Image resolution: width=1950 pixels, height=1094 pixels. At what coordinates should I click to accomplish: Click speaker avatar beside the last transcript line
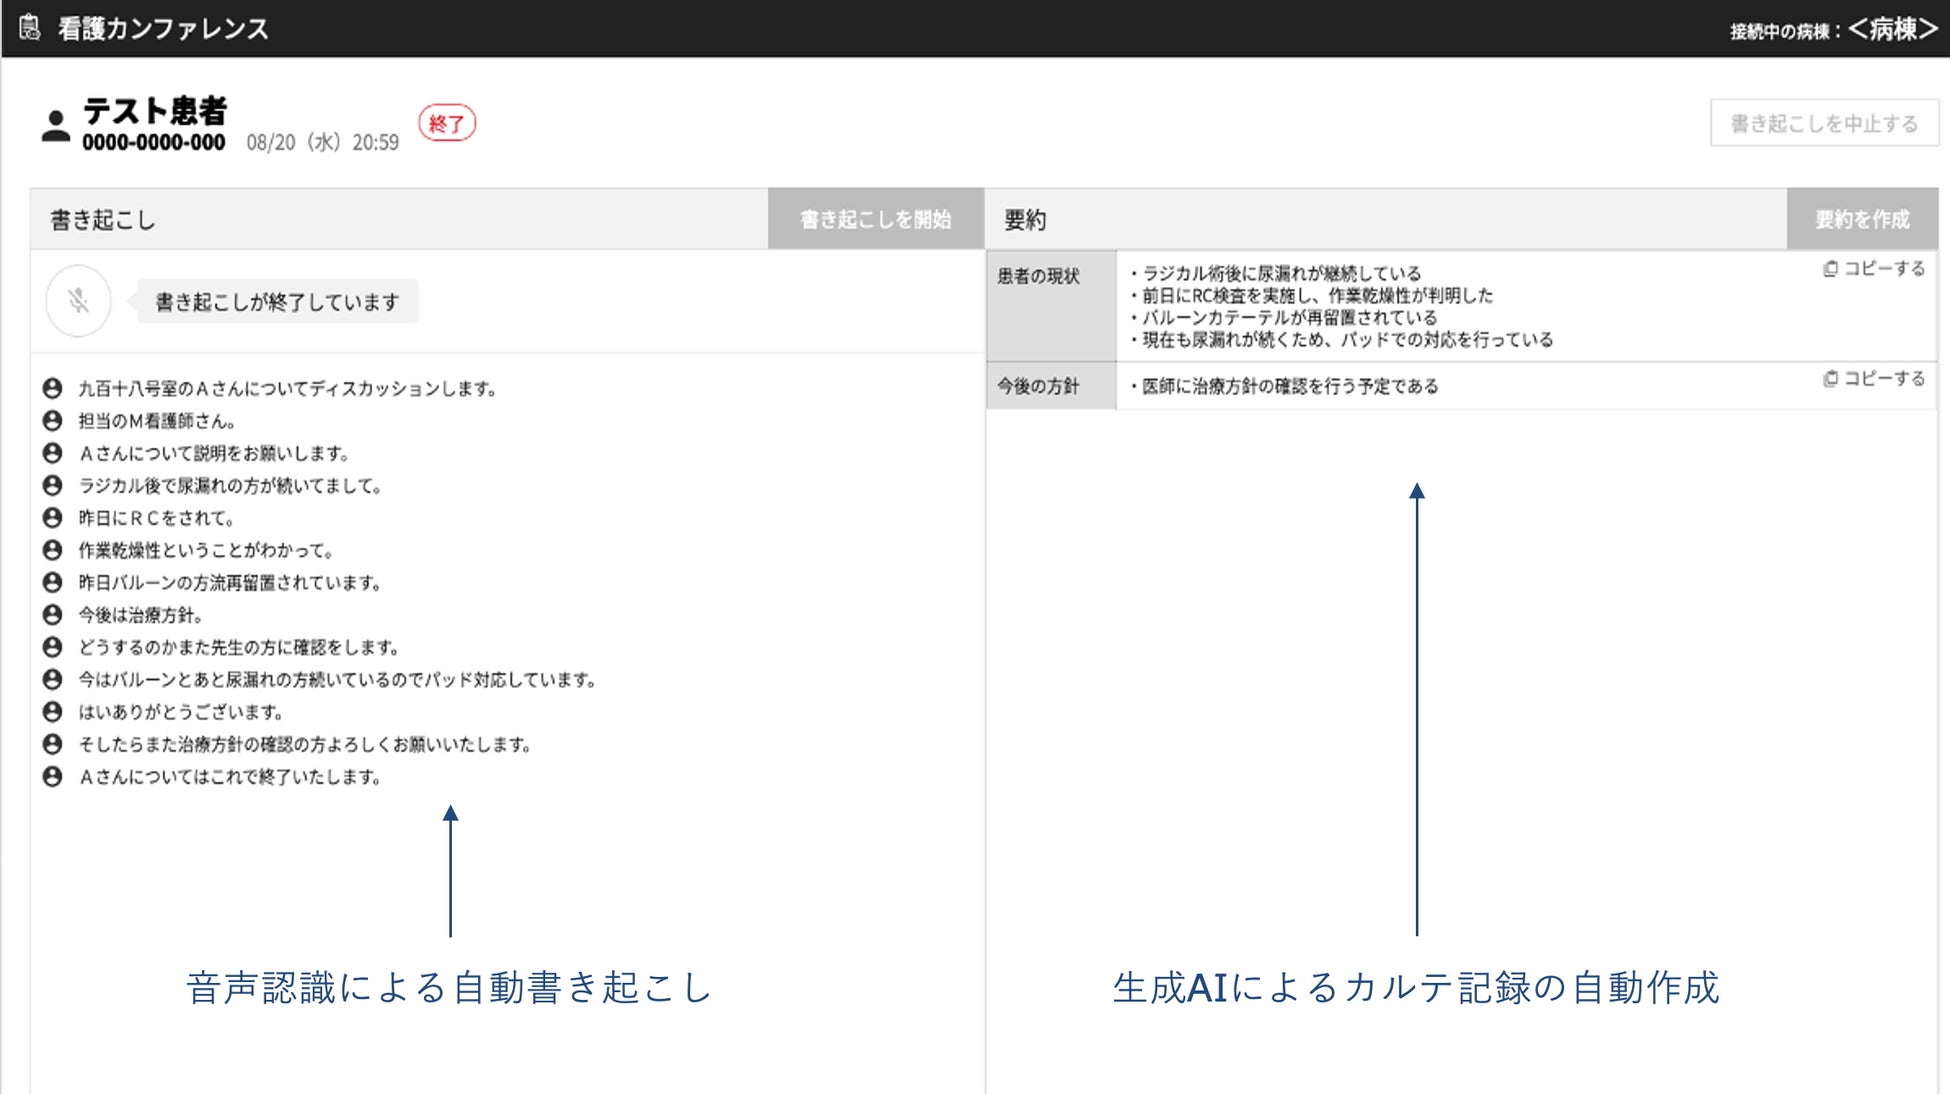tap(53, 777)
